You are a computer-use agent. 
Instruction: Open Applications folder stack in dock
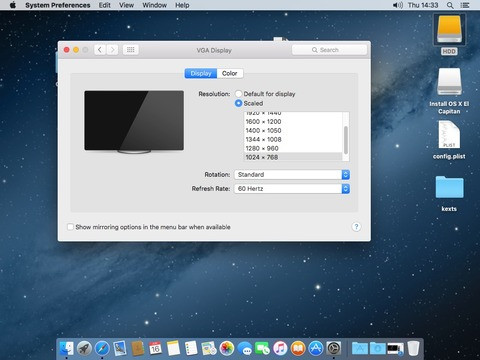360,349
